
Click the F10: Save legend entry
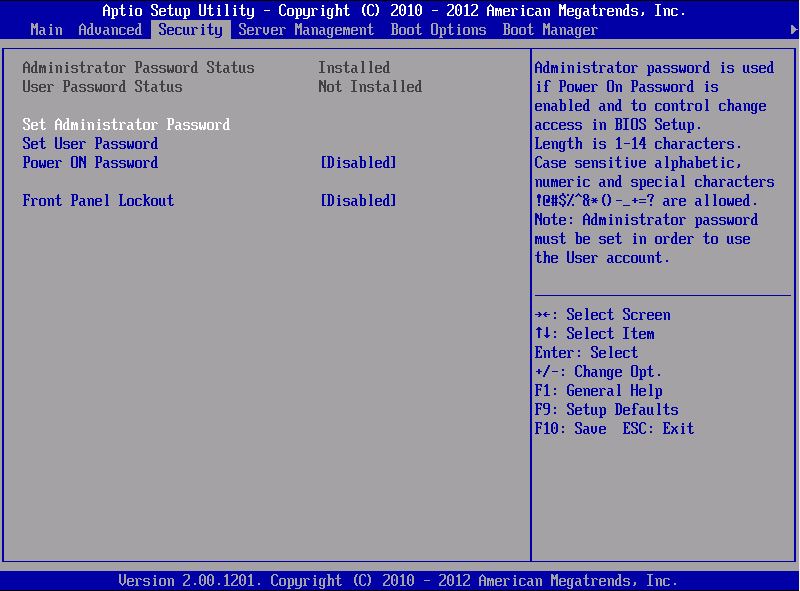[570, 429]
